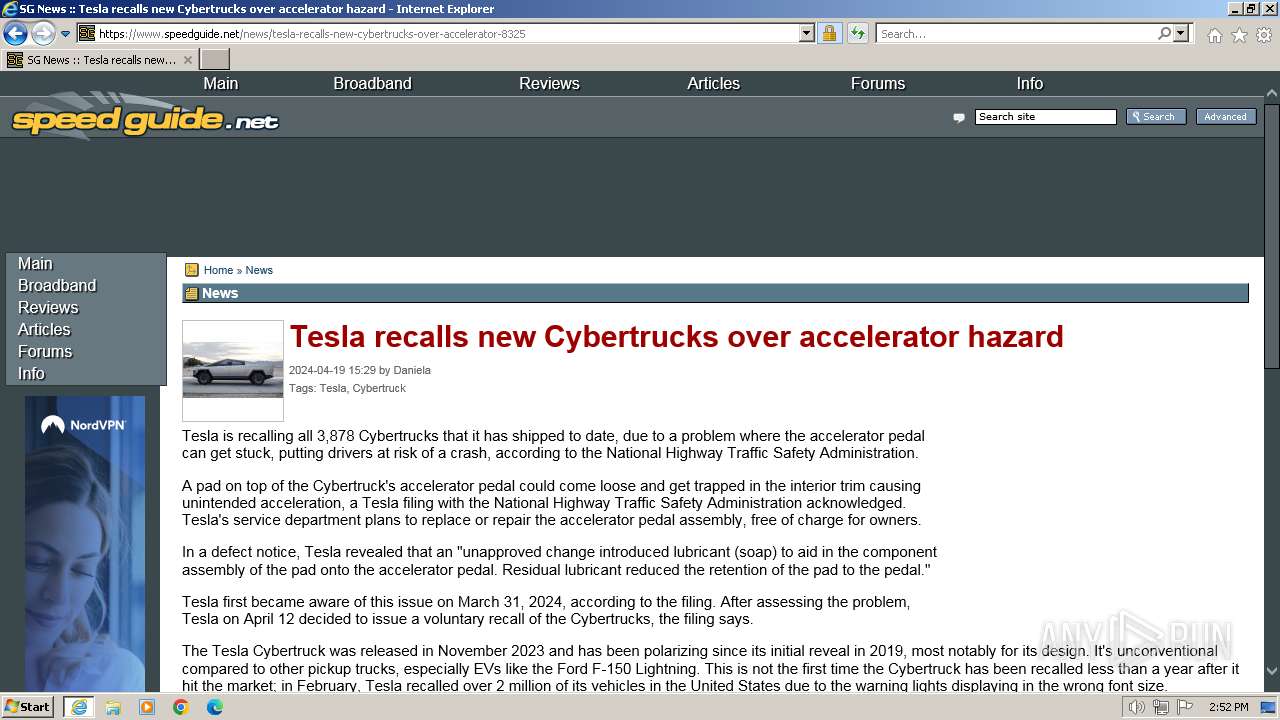Click the breadcrumb folder icon
Screen dimensions: 1280x720
pos(192,270)
